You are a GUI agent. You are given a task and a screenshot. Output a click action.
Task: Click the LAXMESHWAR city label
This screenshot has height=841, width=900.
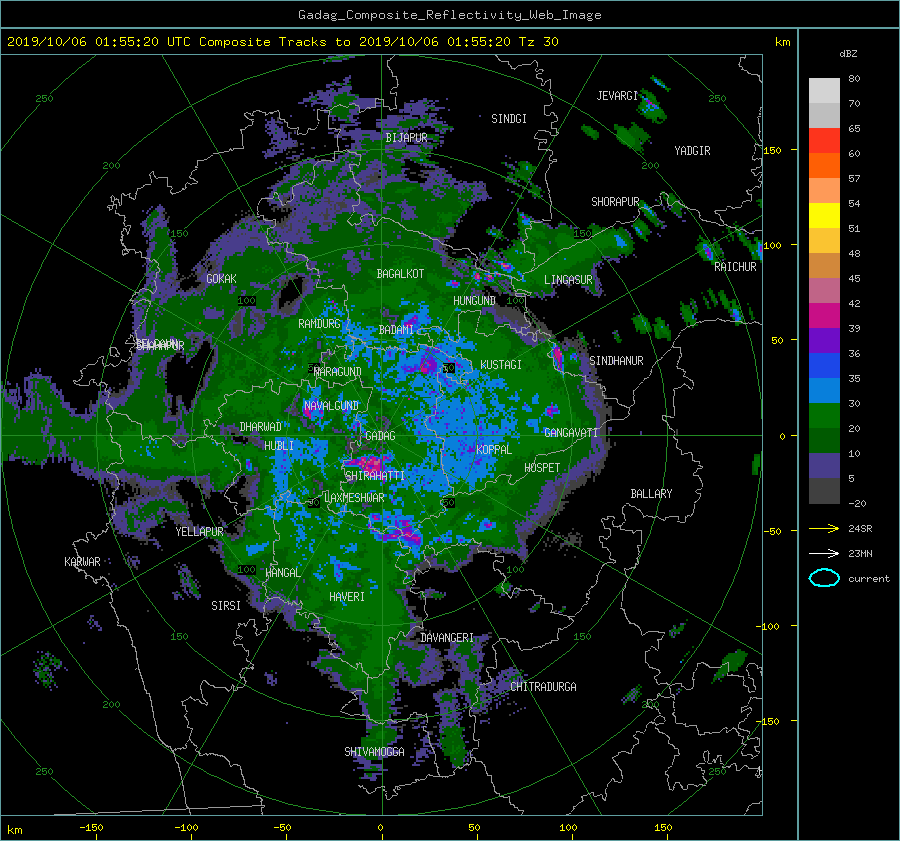[354, 498]
